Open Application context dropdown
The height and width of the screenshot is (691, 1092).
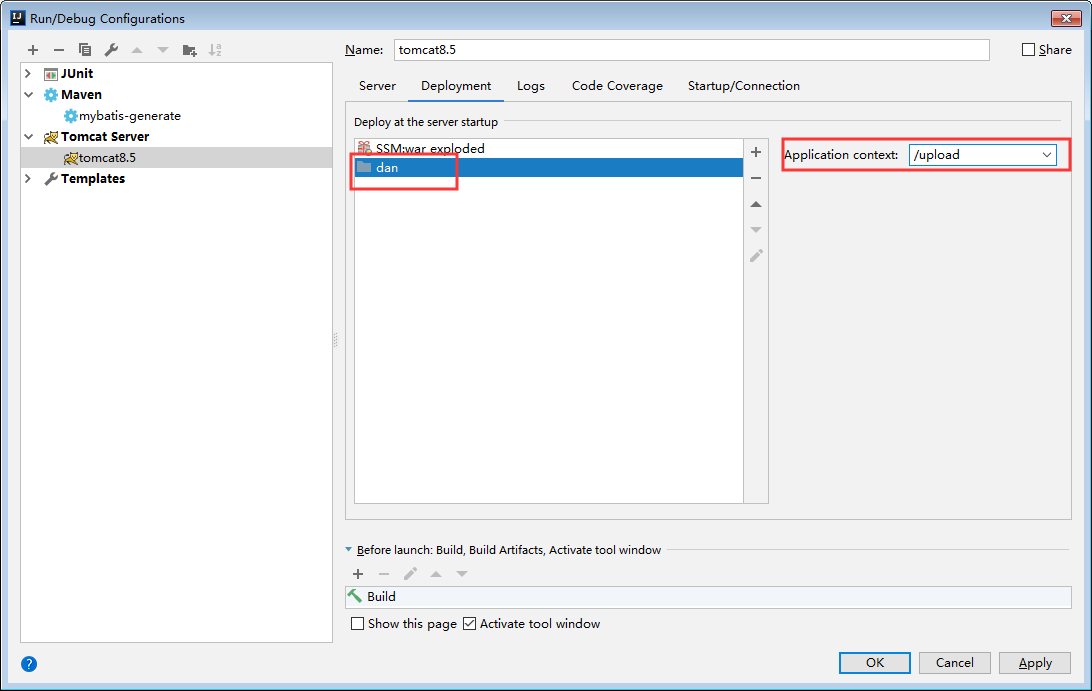[1047, 155]
